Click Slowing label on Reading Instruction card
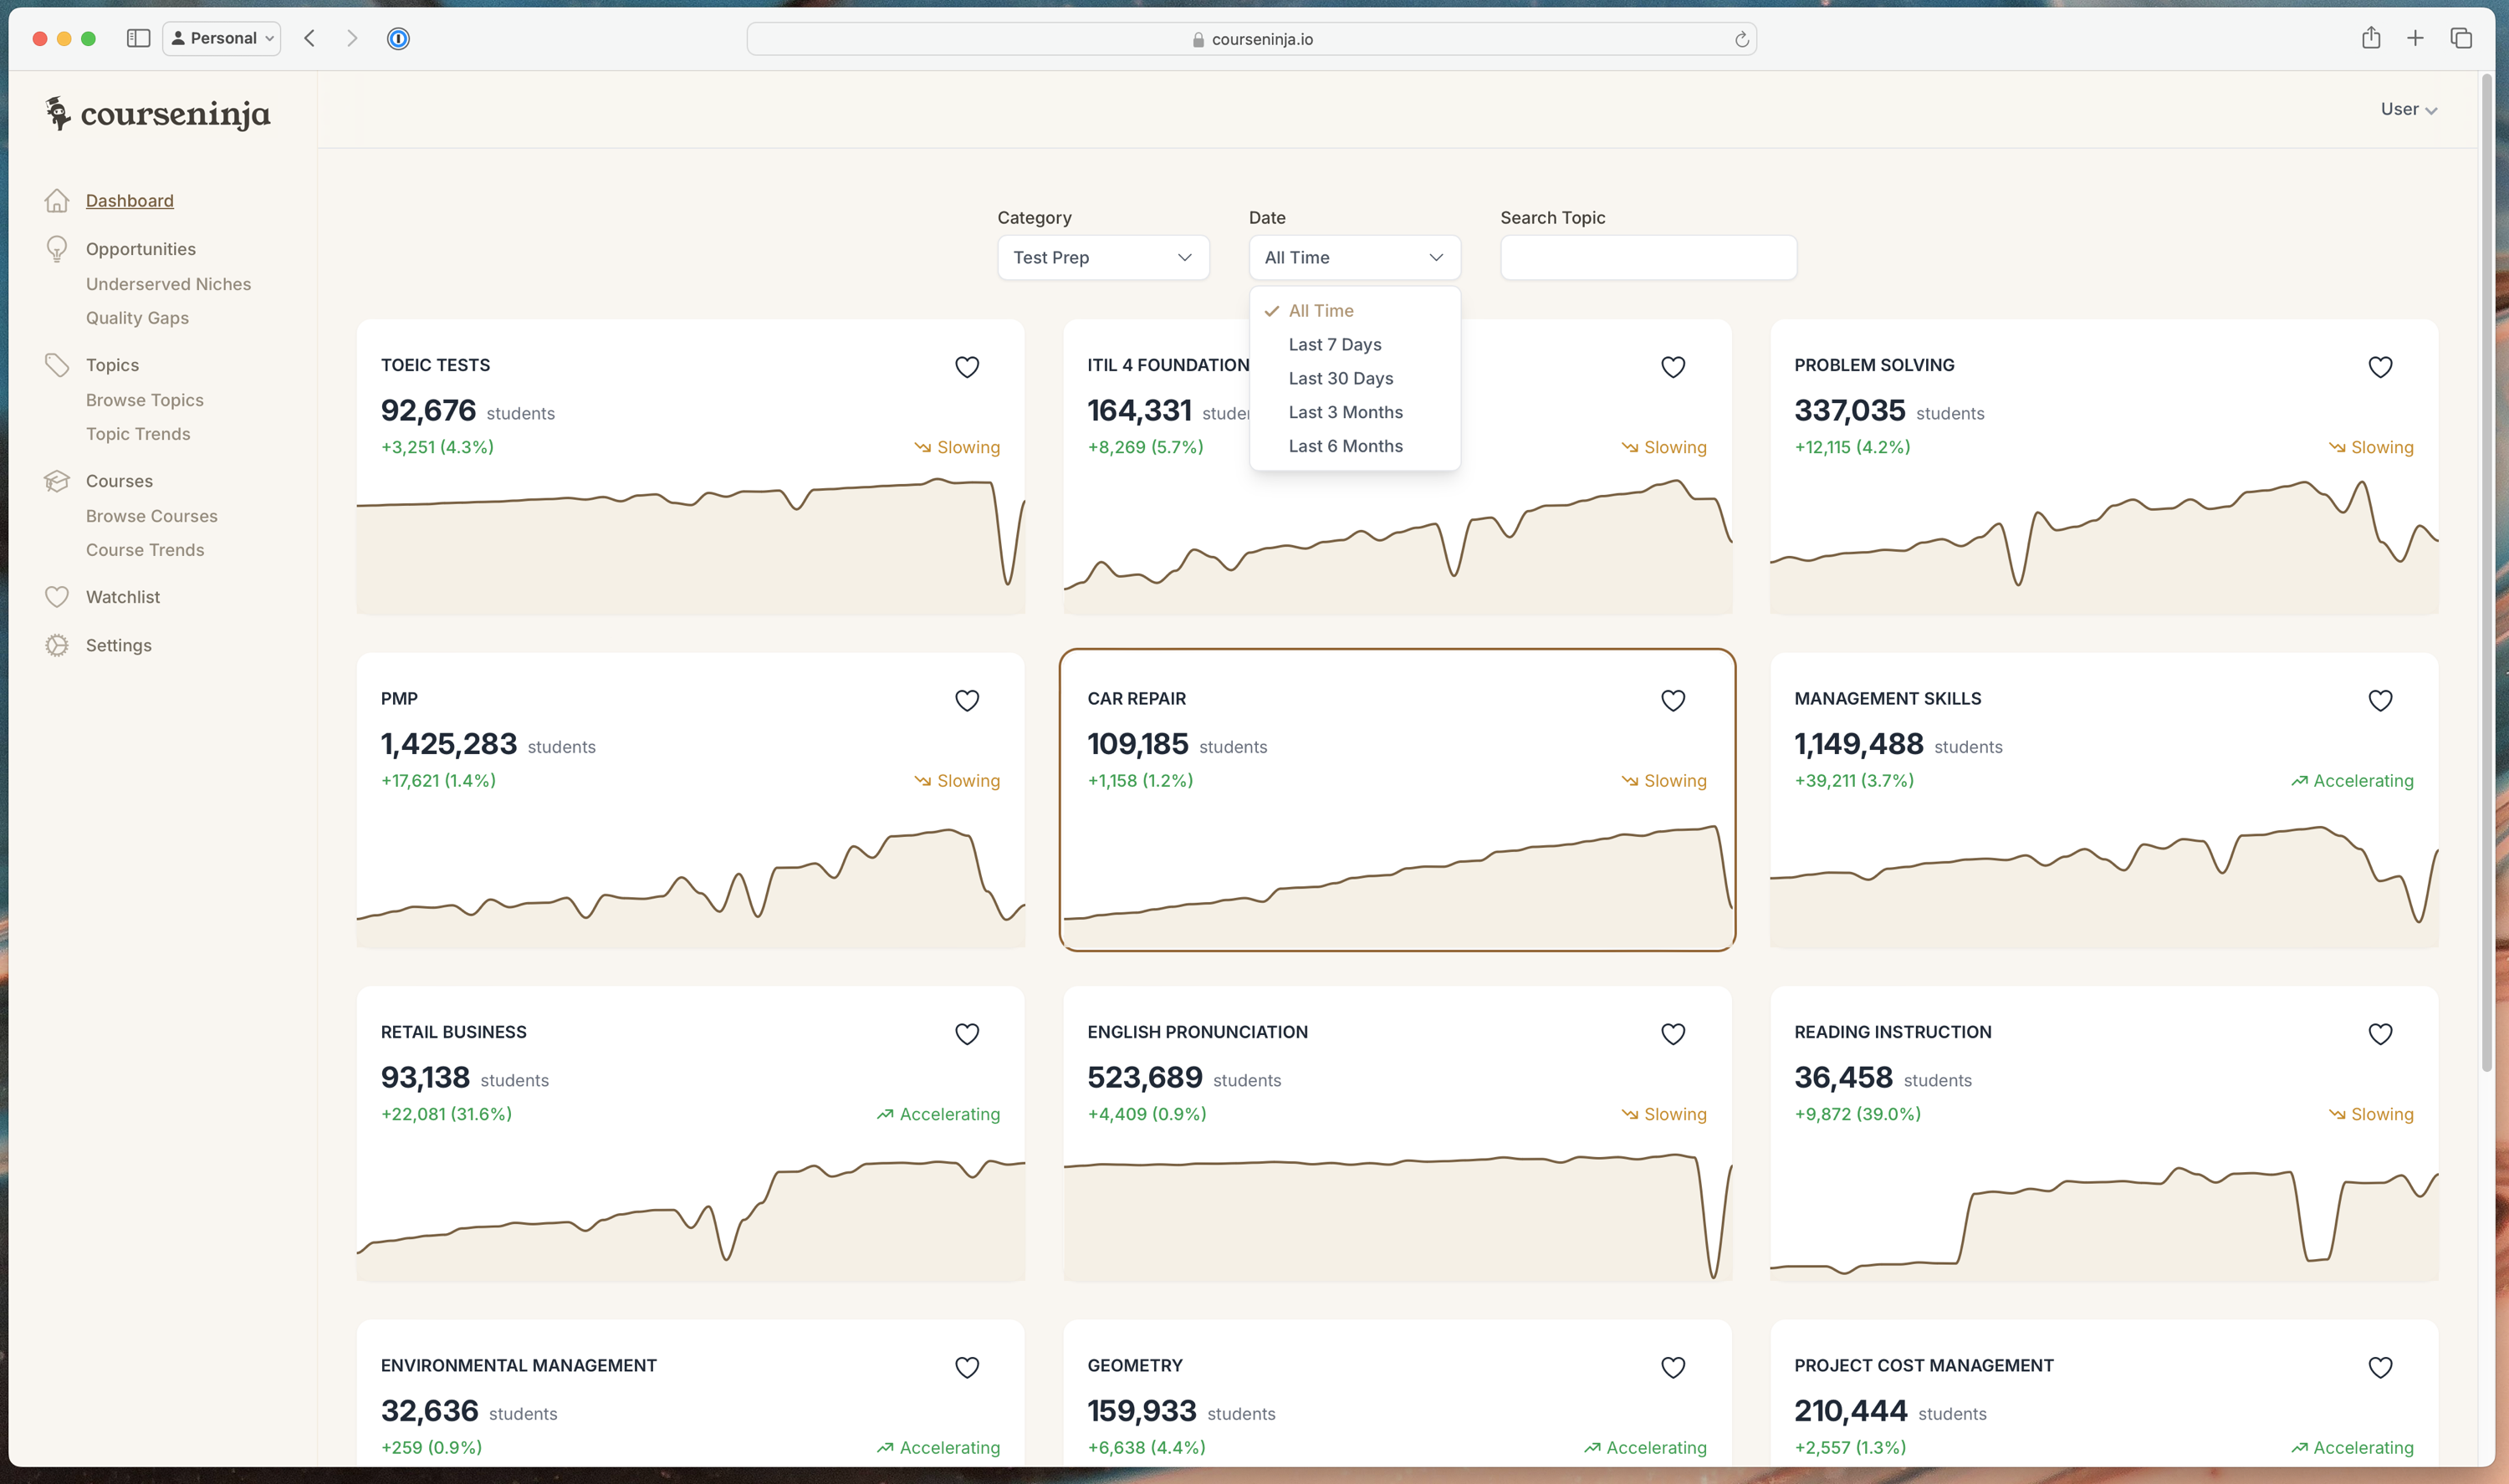 tap(2371, 1114)
